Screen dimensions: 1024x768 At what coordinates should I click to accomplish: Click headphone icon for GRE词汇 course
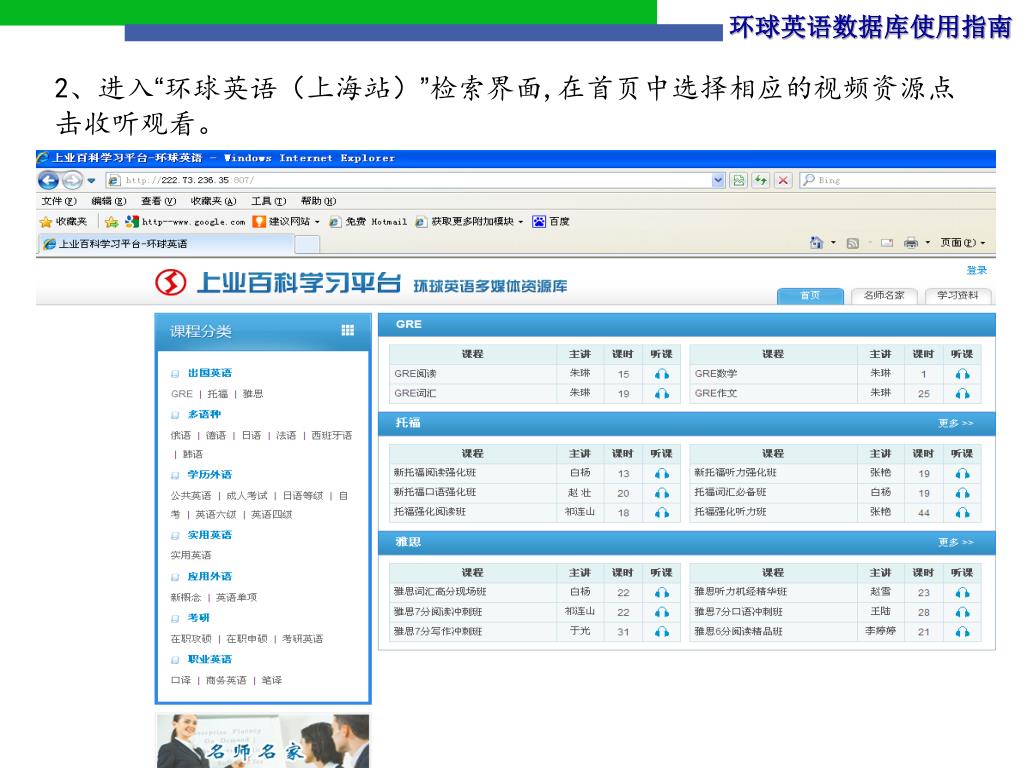(662, 394)
